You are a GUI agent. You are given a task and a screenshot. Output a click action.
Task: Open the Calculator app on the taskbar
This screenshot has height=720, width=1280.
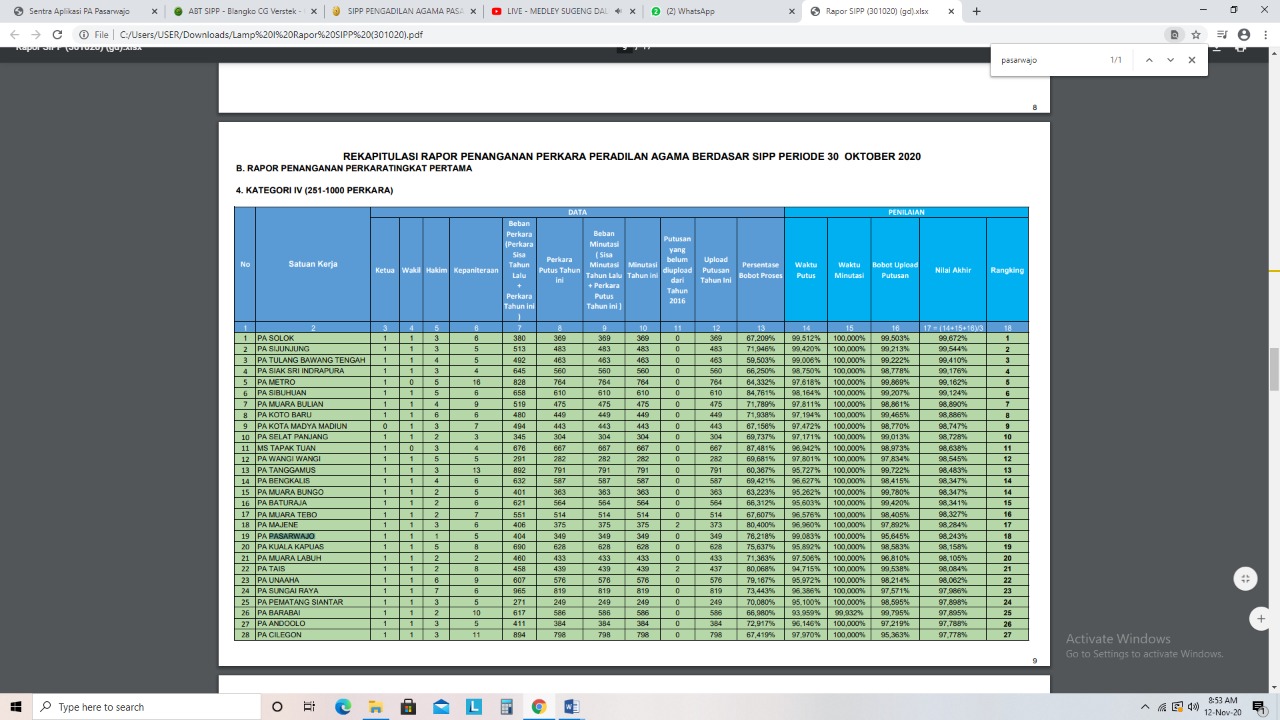click(506, 707)
